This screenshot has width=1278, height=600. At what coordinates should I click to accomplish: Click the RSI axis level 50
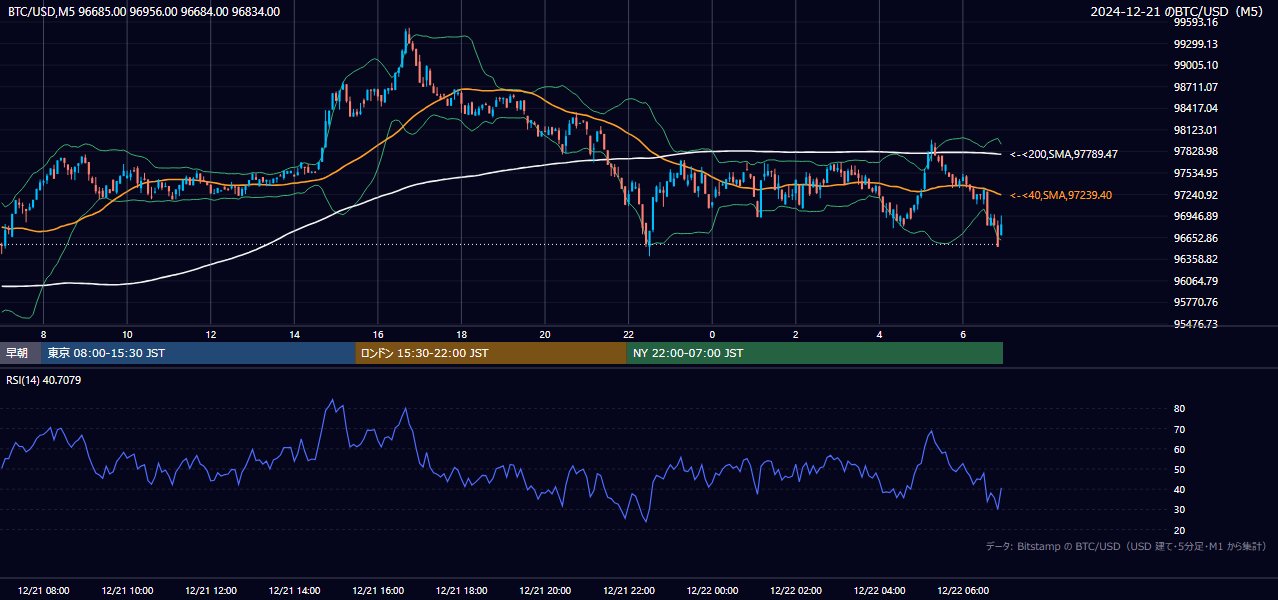pyautogui.click(x=1179, y=469)
